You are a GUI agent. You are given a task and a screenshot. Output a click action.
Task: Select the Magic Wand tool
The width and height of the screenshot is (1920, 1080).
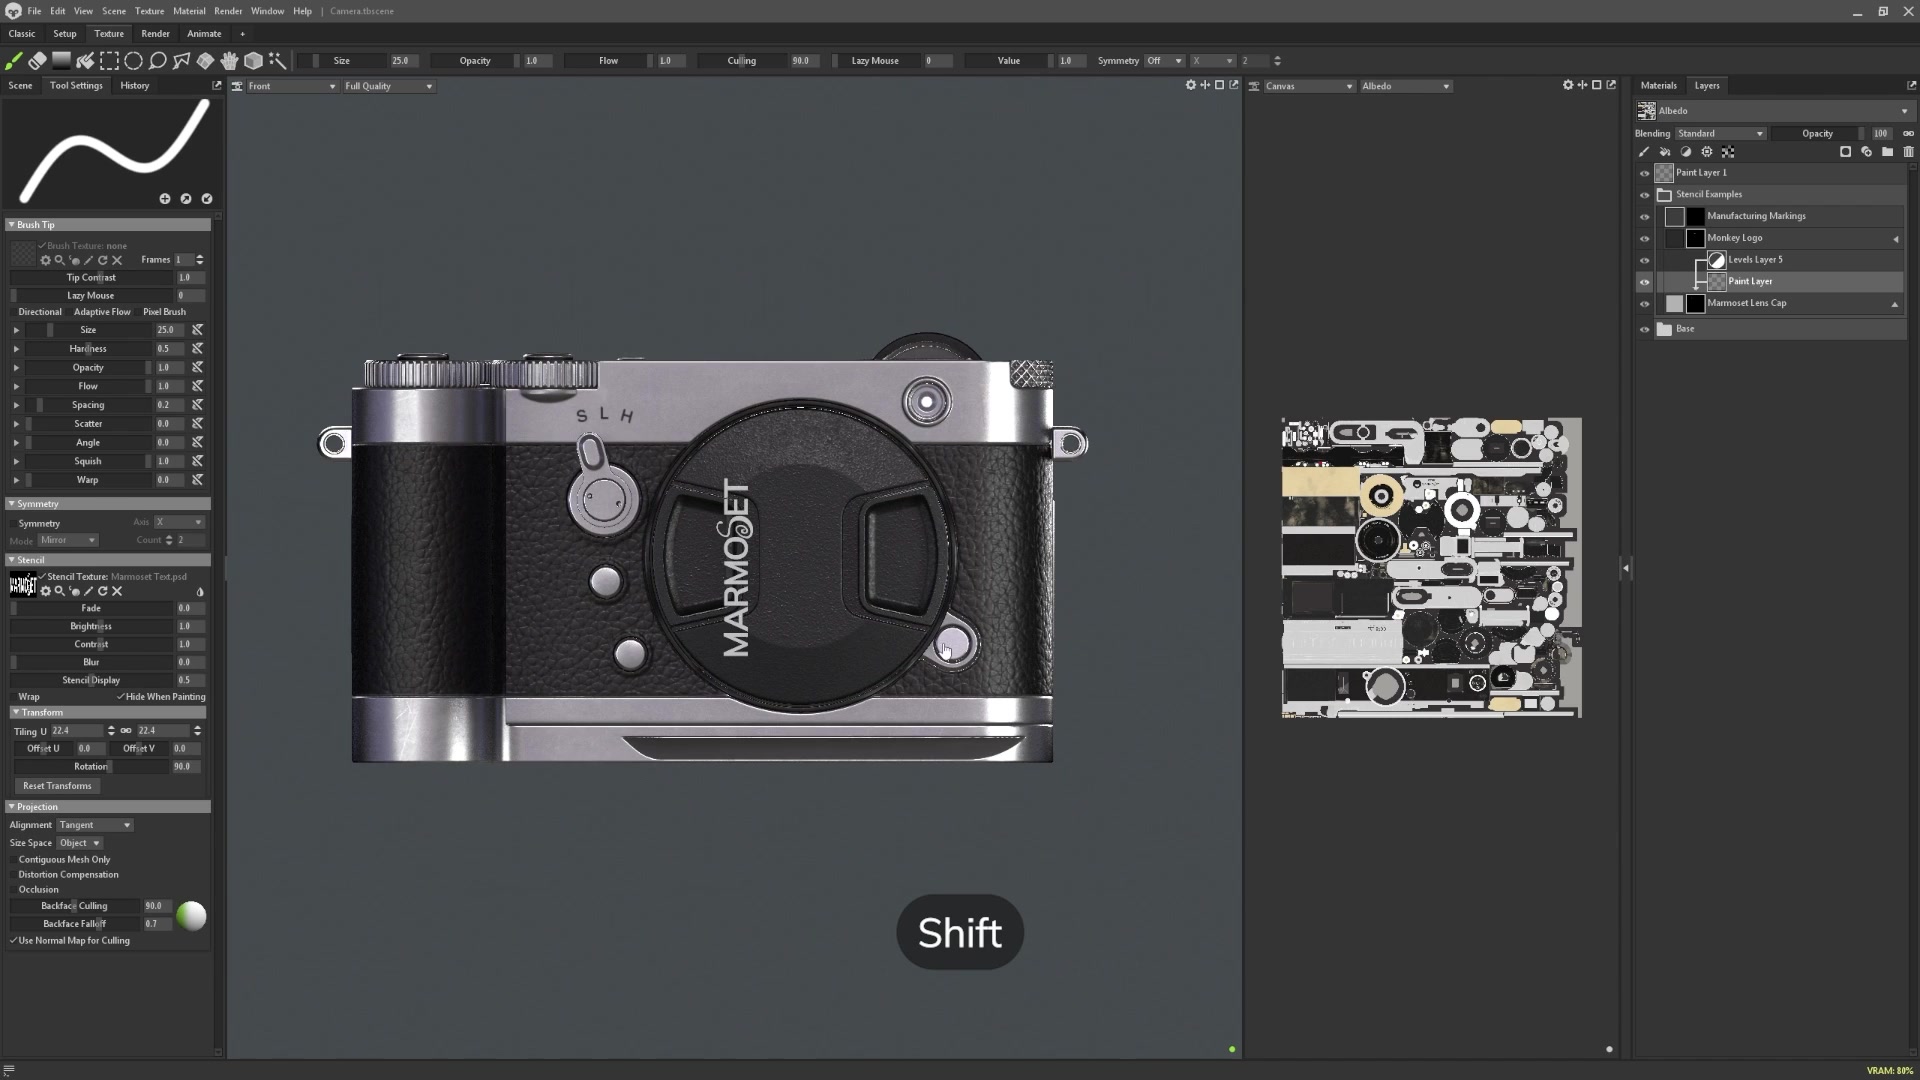(x=277, y=61)
